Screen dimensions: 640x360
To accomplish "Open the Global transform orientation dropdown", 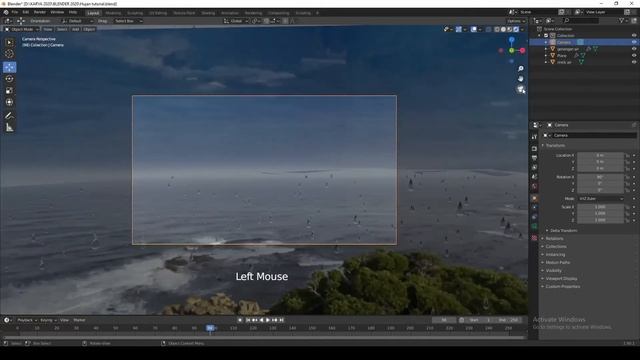I will [236, 21].
